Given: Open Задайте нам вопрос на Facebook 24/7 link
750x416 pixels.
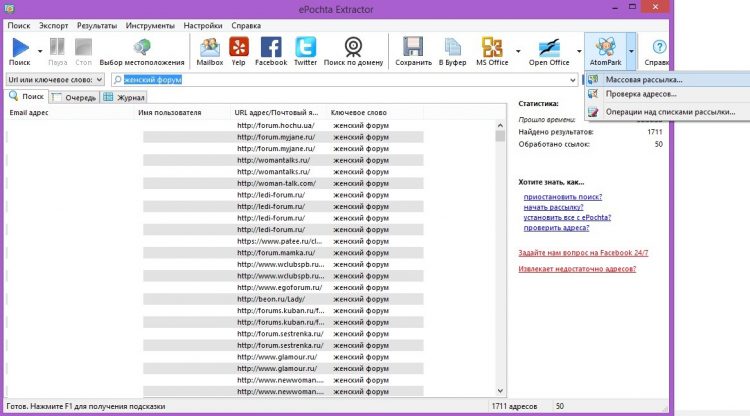Looking at the screenshot, I should coord(583,253).
